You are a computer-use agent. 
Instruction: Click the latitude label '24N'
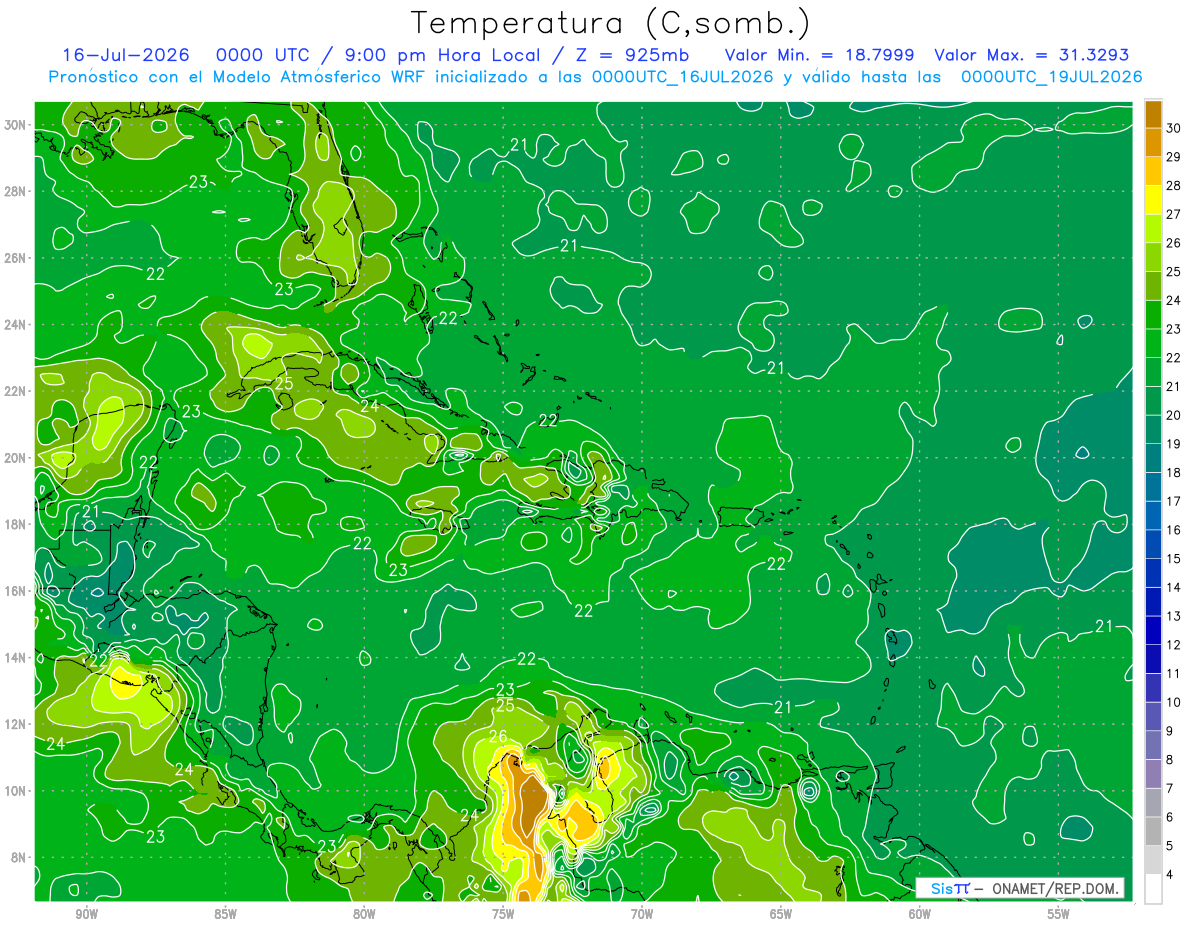pyautogui.click(x=16, y=324)
